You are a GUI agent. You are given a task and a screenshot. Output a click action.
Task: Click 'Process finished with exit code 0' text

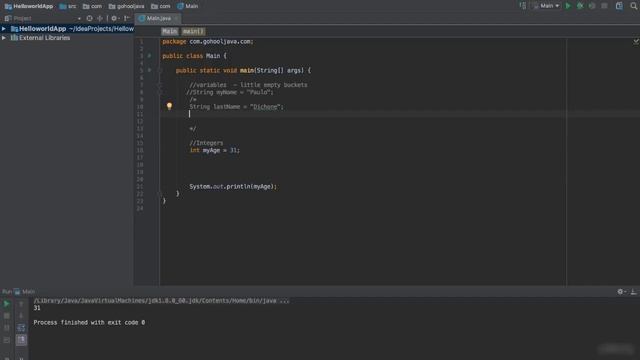click(x=89, y=322)
